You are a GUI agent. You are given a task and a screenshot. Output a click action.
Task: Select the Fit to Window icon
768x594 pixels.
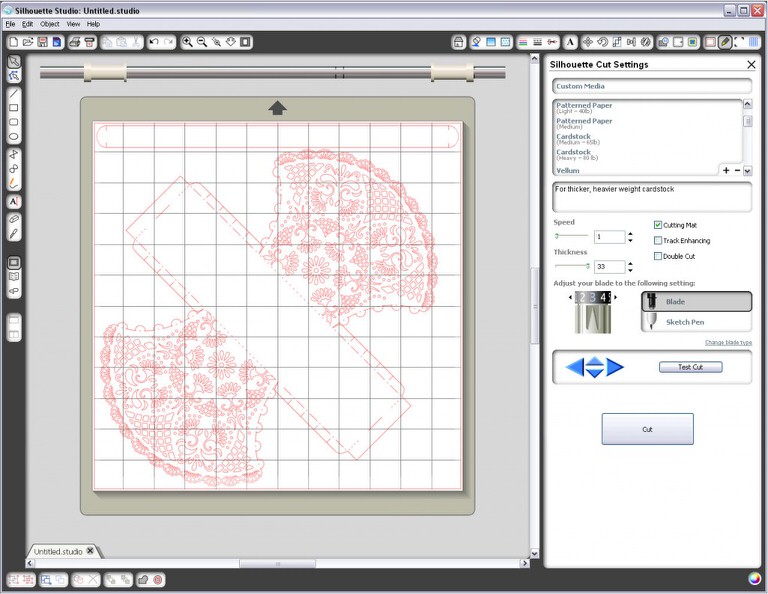point(245,42)
